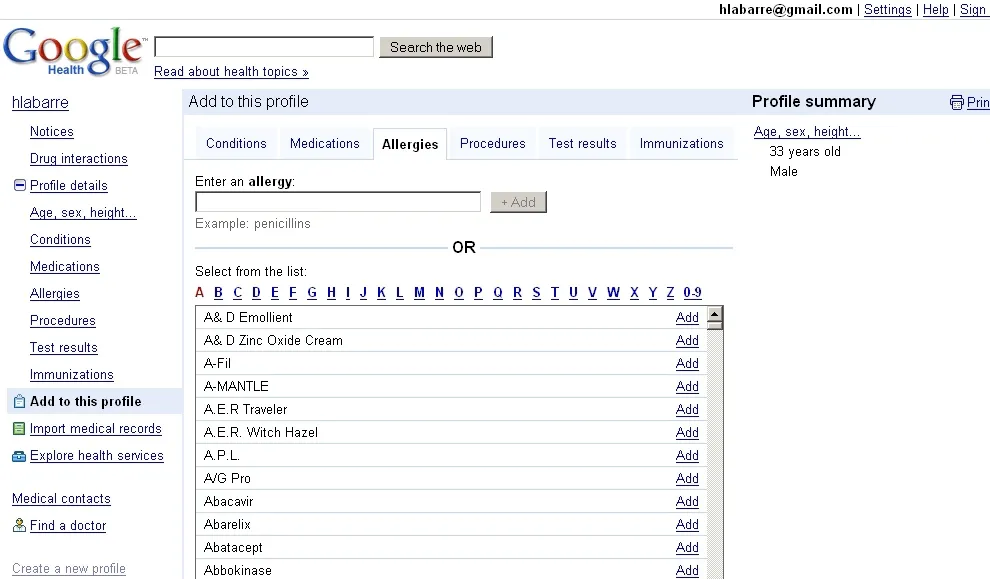Add A& D Zinc Oxide Cream allergy
Viewport: 990px width, 579px height.
[687, 340]
